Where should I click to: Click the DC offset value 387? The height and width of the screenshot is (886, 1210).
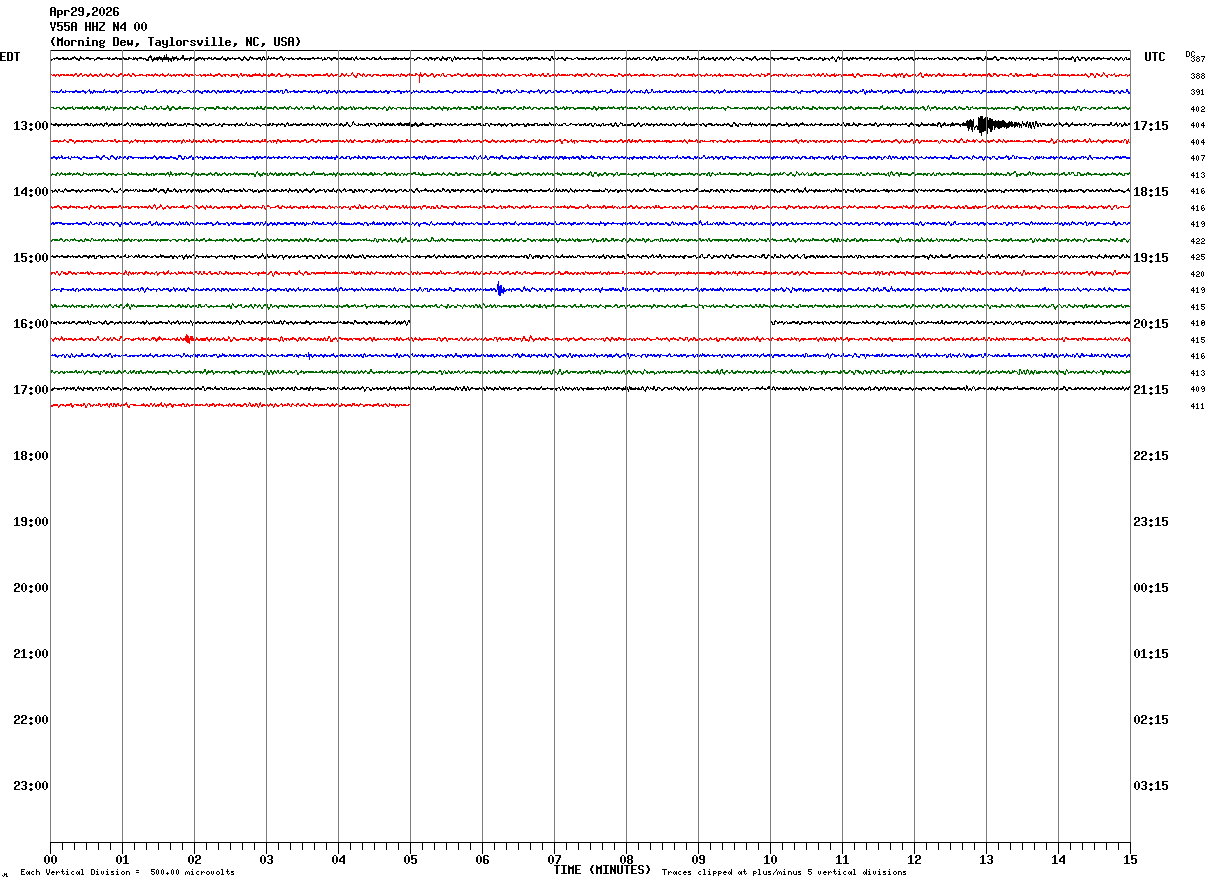click(x=1198, y=60)
